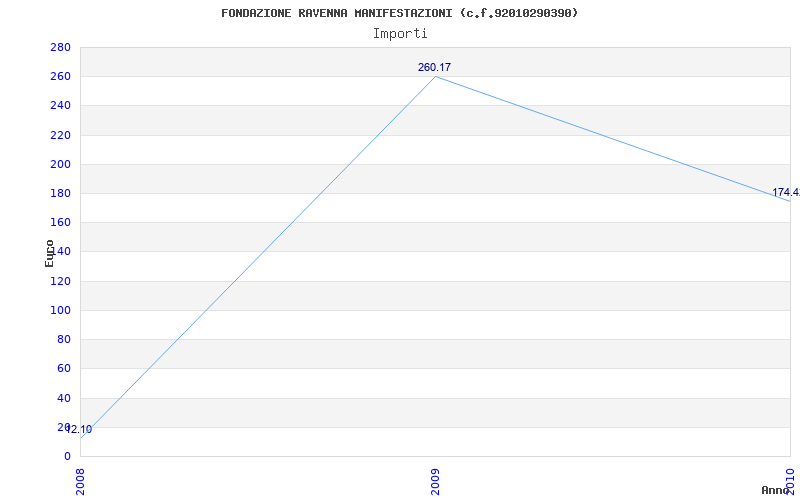
Task: Click the 100 y-axis tick label
Action: coord(60,310)
